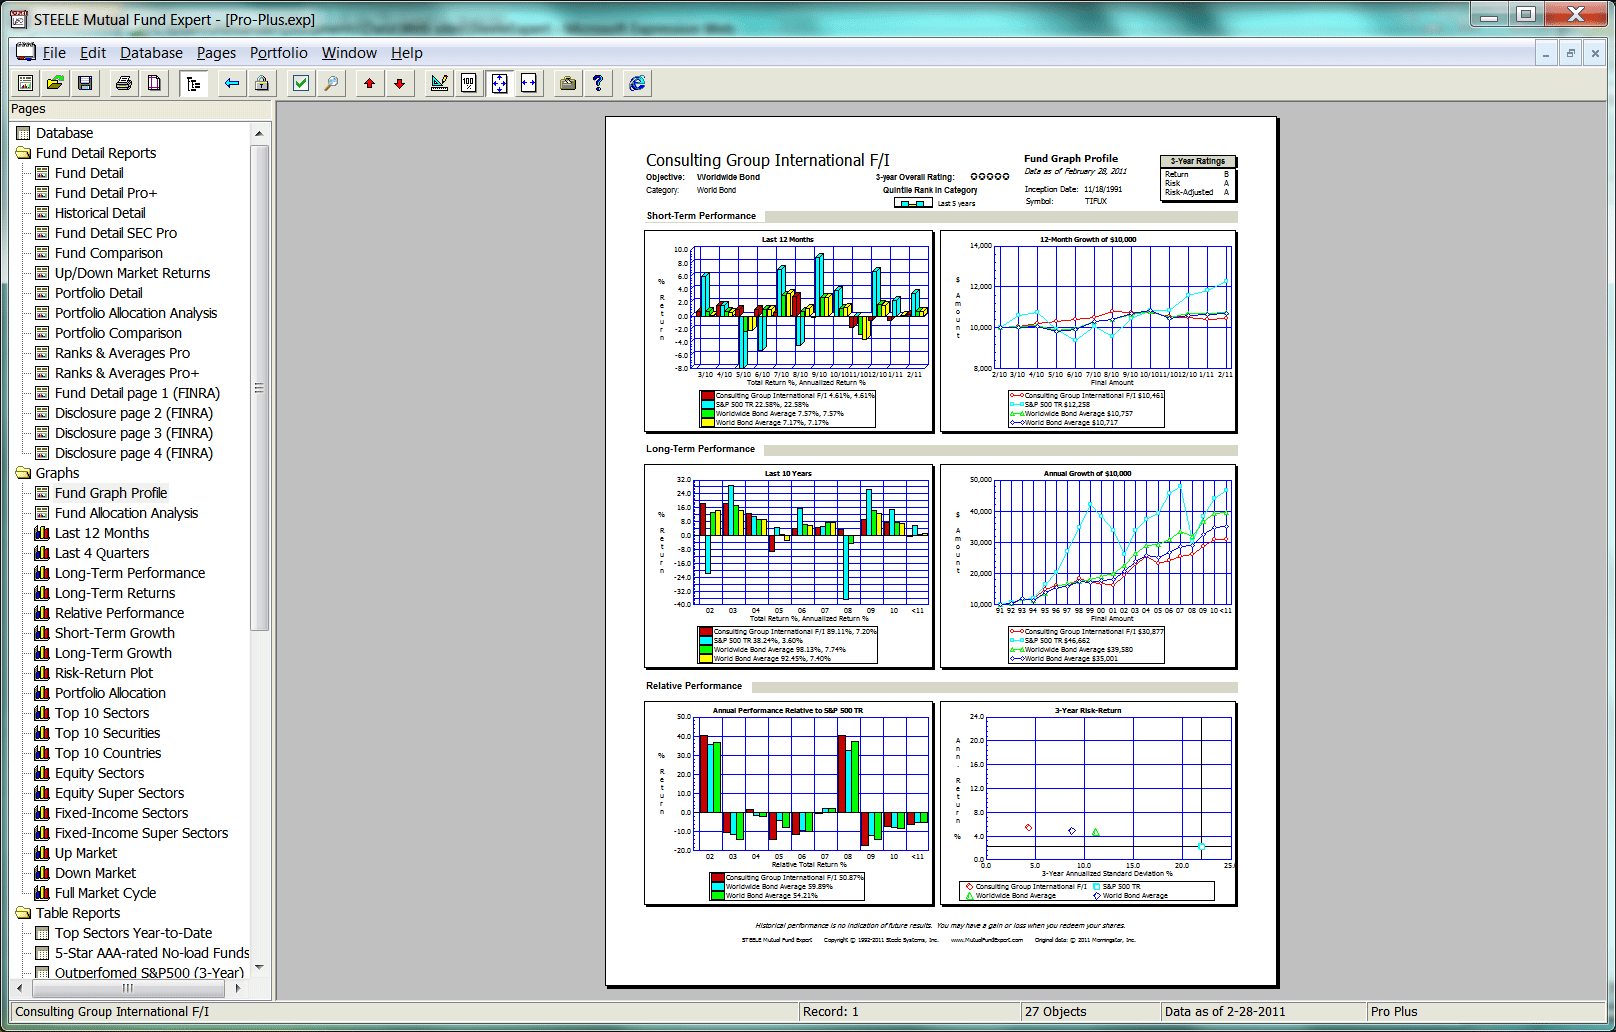Collapse the Fund Detail Reports folder
This screenshot has height=1032, width=1616.
[x=23, y=153]
